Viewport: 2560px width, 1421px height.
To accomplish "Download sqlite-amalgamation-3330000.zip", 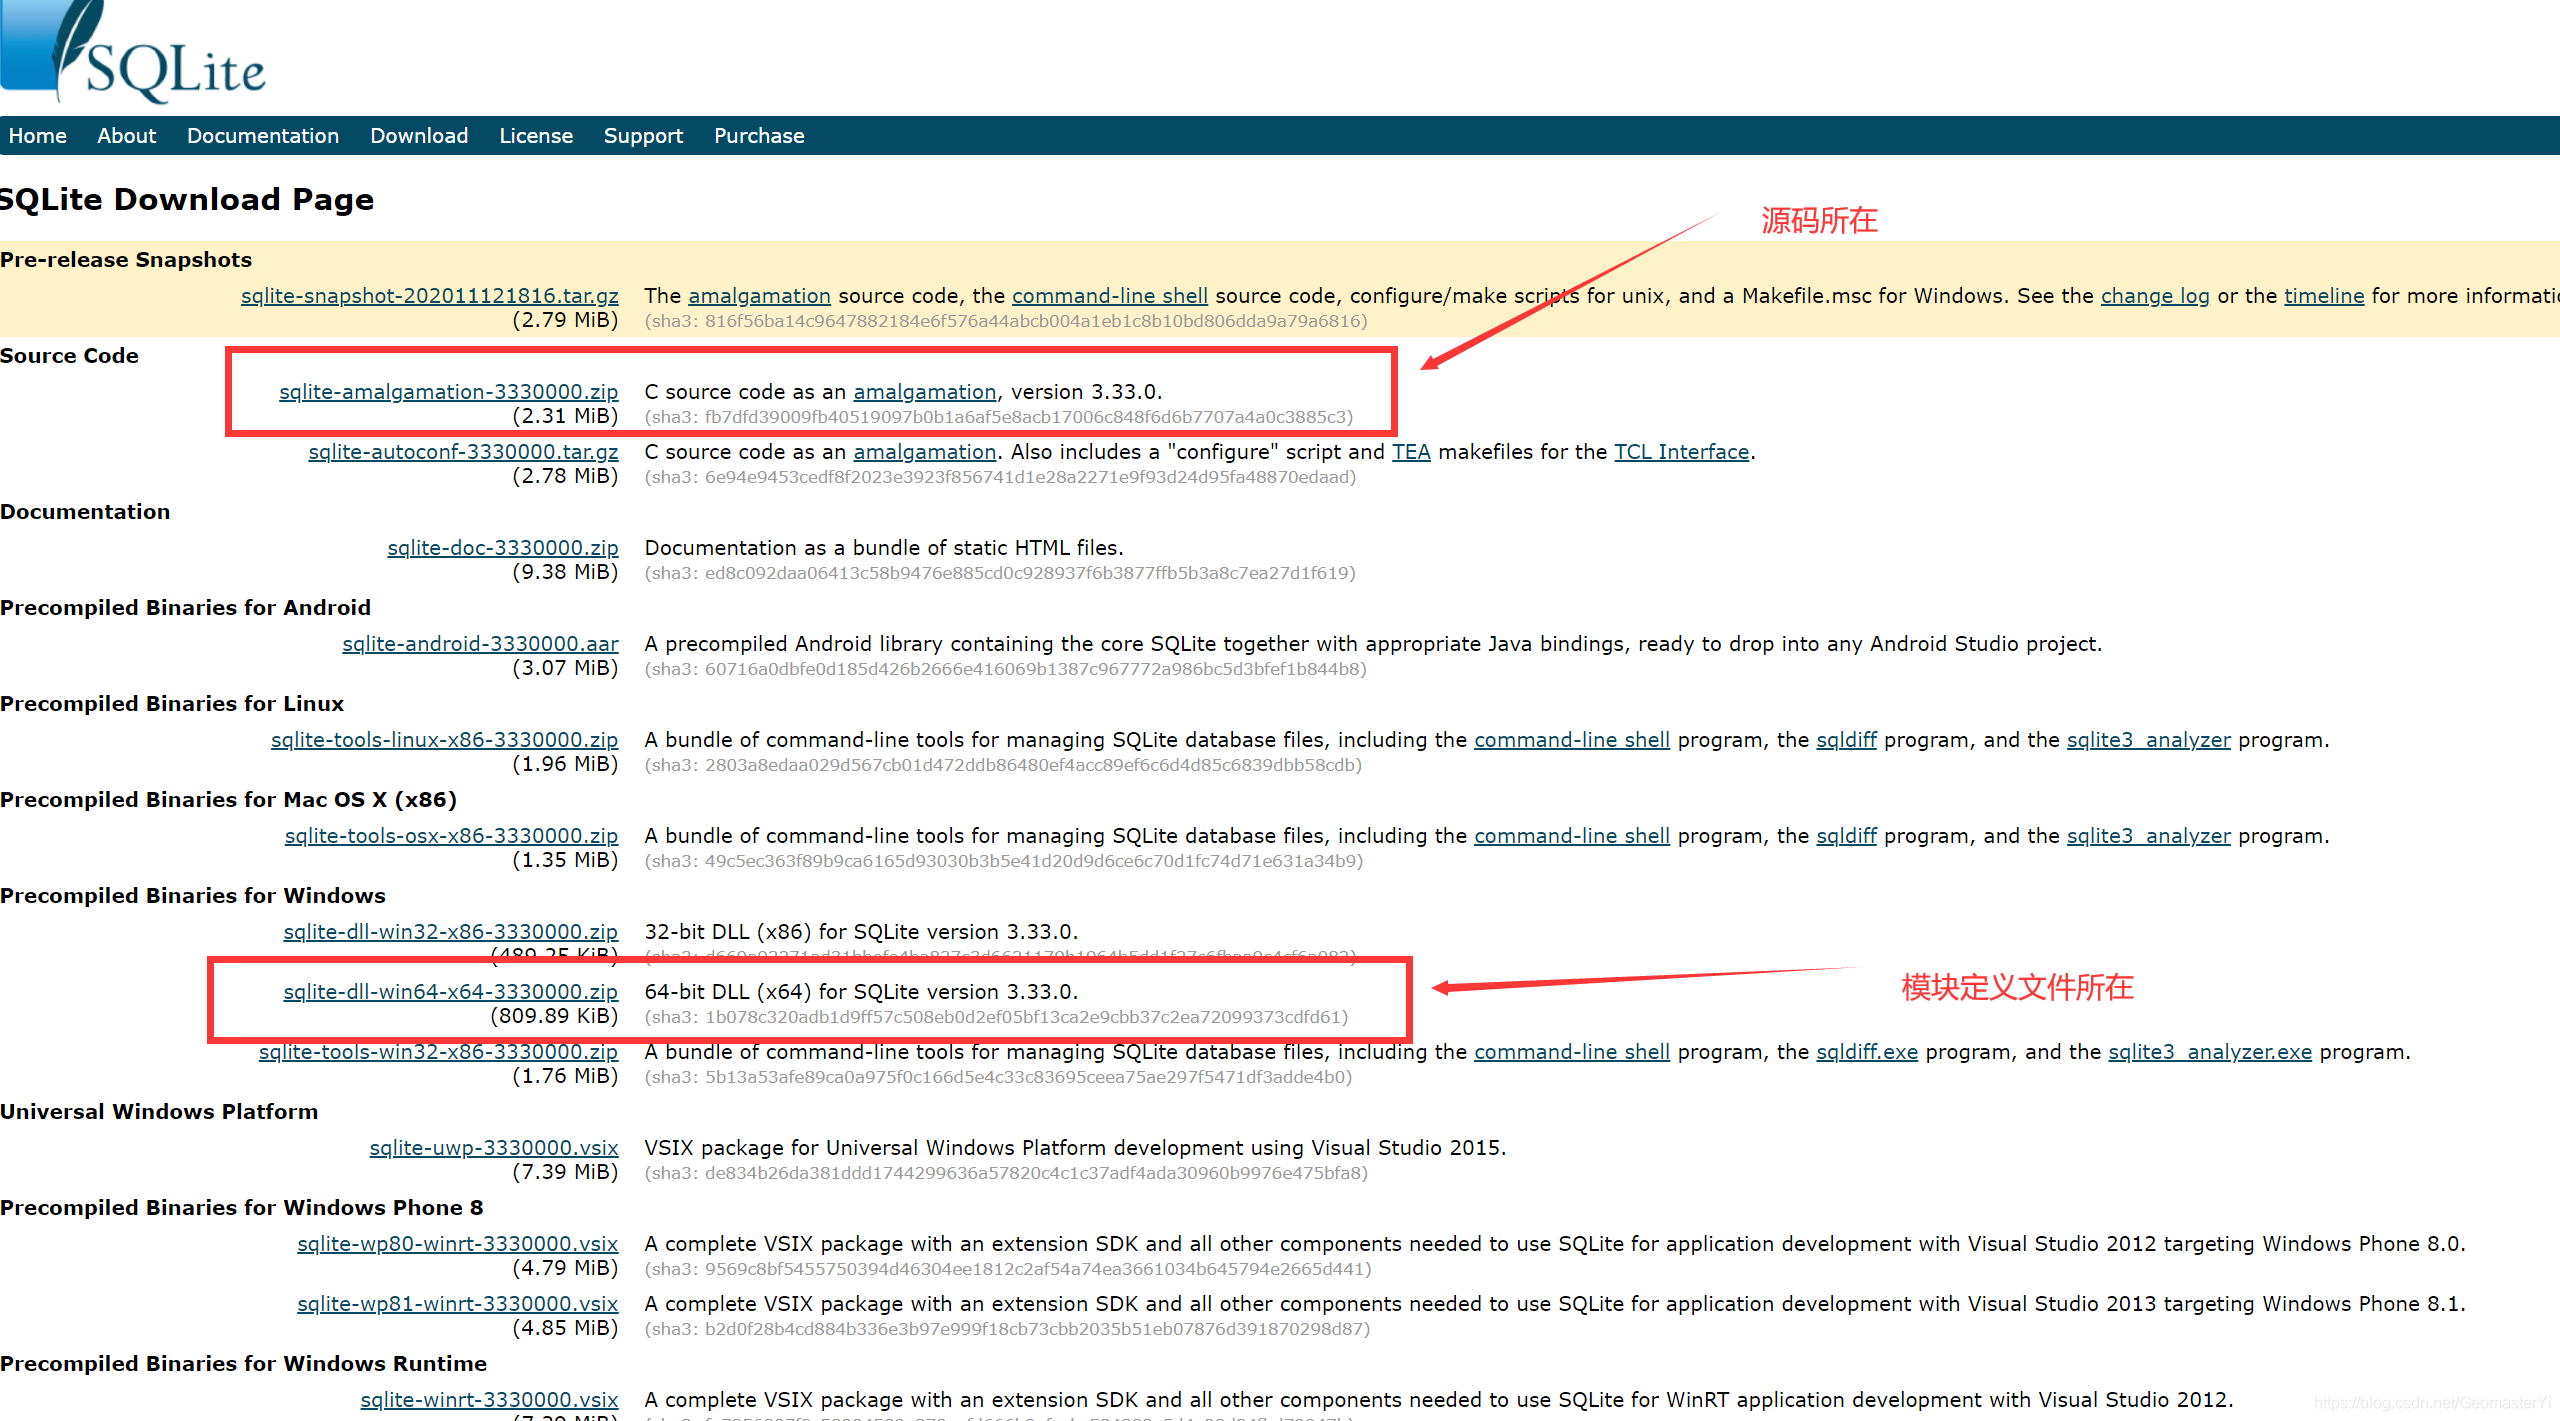I will (x=449, y=392).
